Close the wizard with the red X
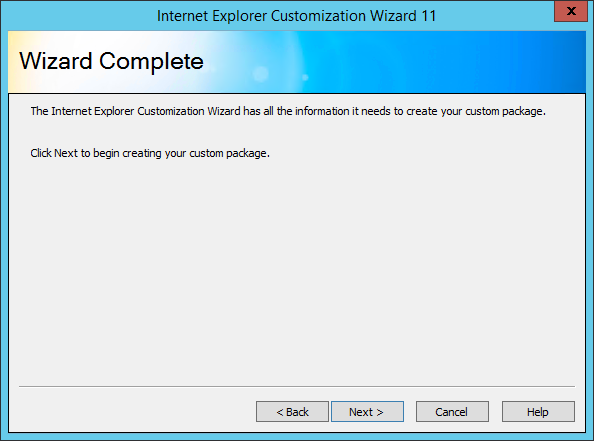This screenshot has width=594, height=441. 571,11
